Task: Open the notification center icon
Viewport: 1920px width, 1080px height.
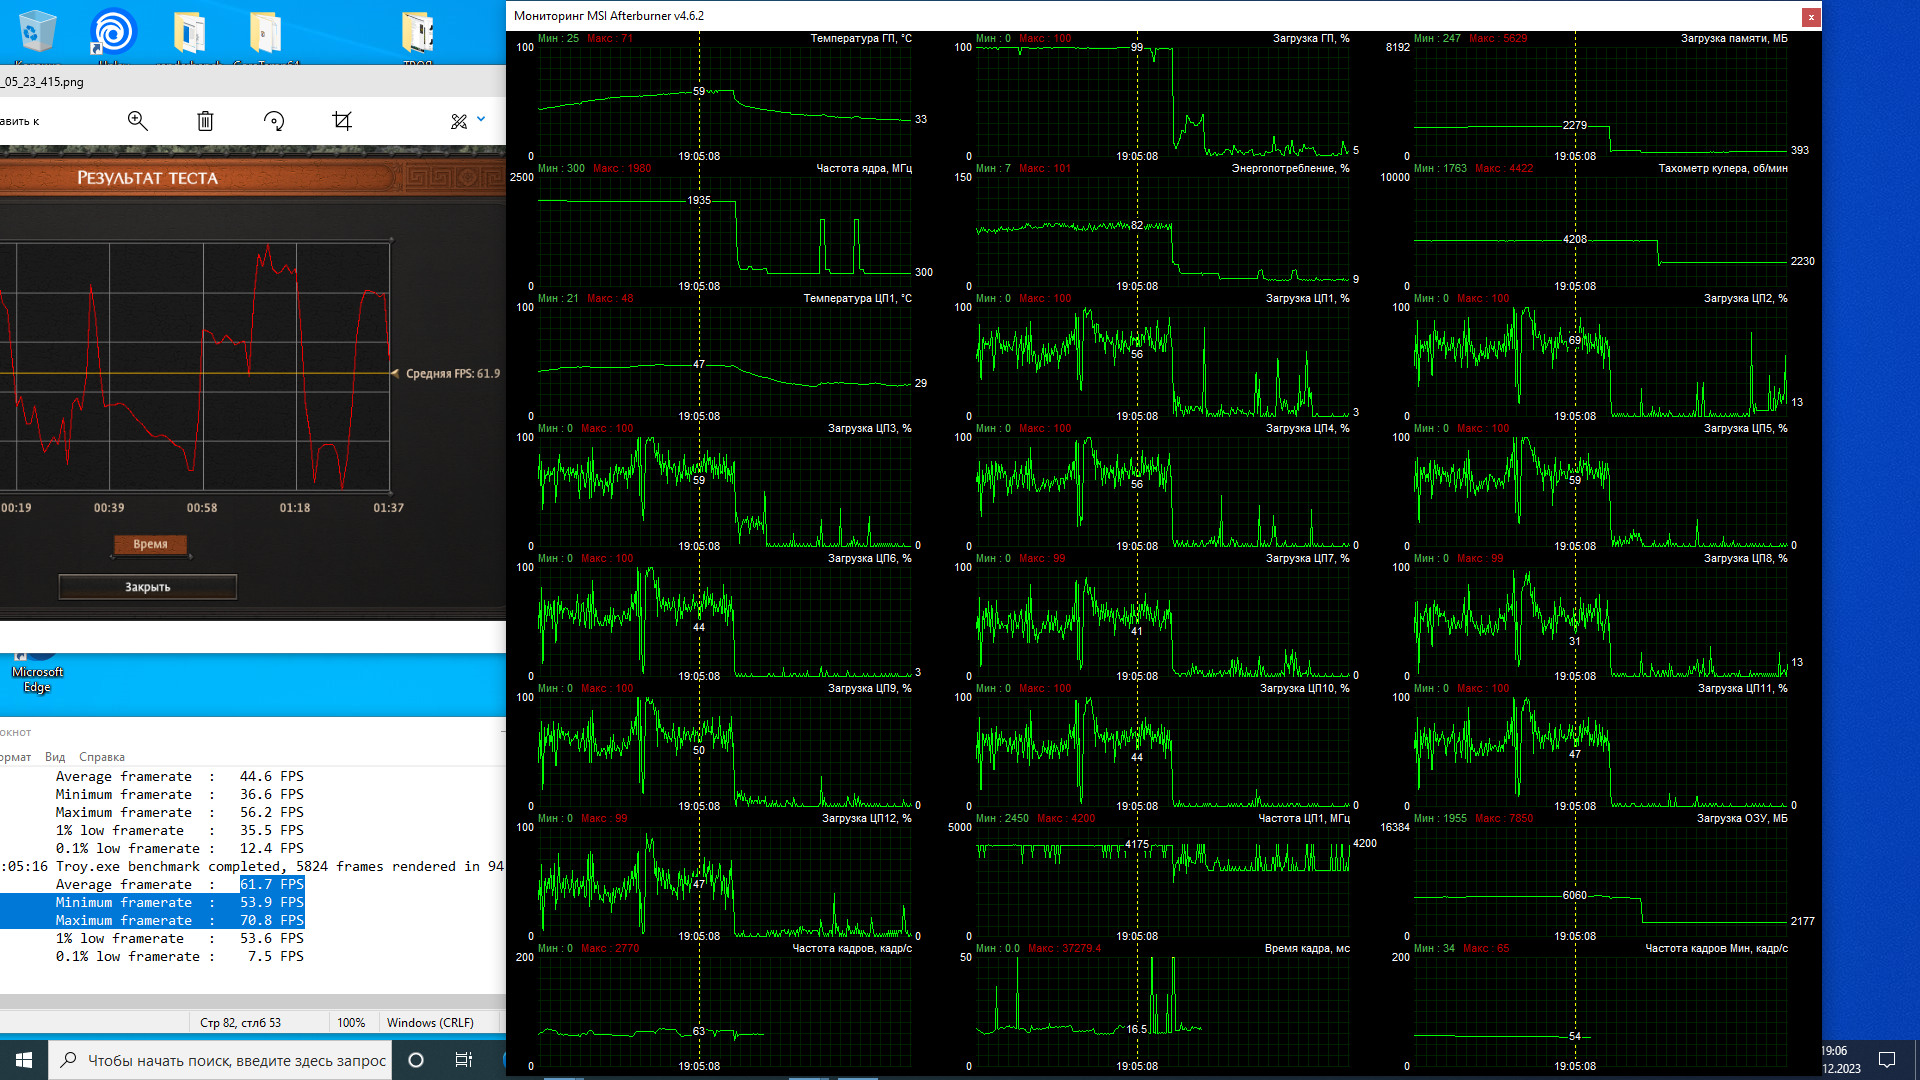Action: [x=1887, y=1060]
